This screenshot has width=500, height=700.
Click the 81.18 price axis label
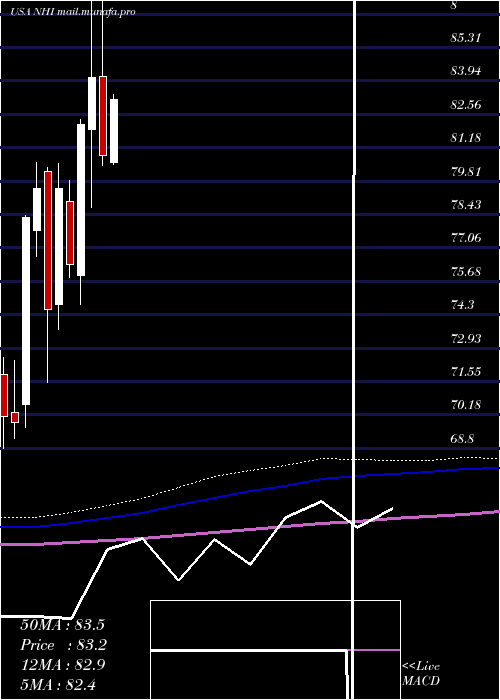(466, 138)
